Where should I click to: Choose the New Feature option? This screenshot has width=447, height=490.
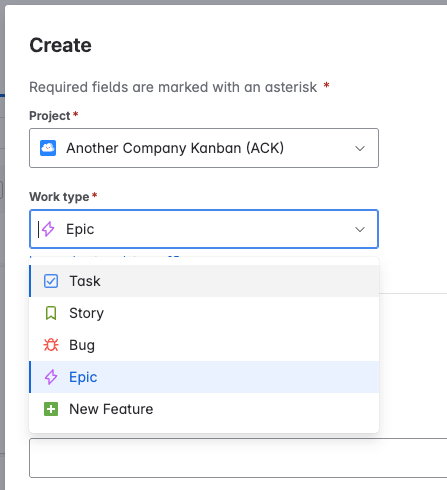point(204,409)
